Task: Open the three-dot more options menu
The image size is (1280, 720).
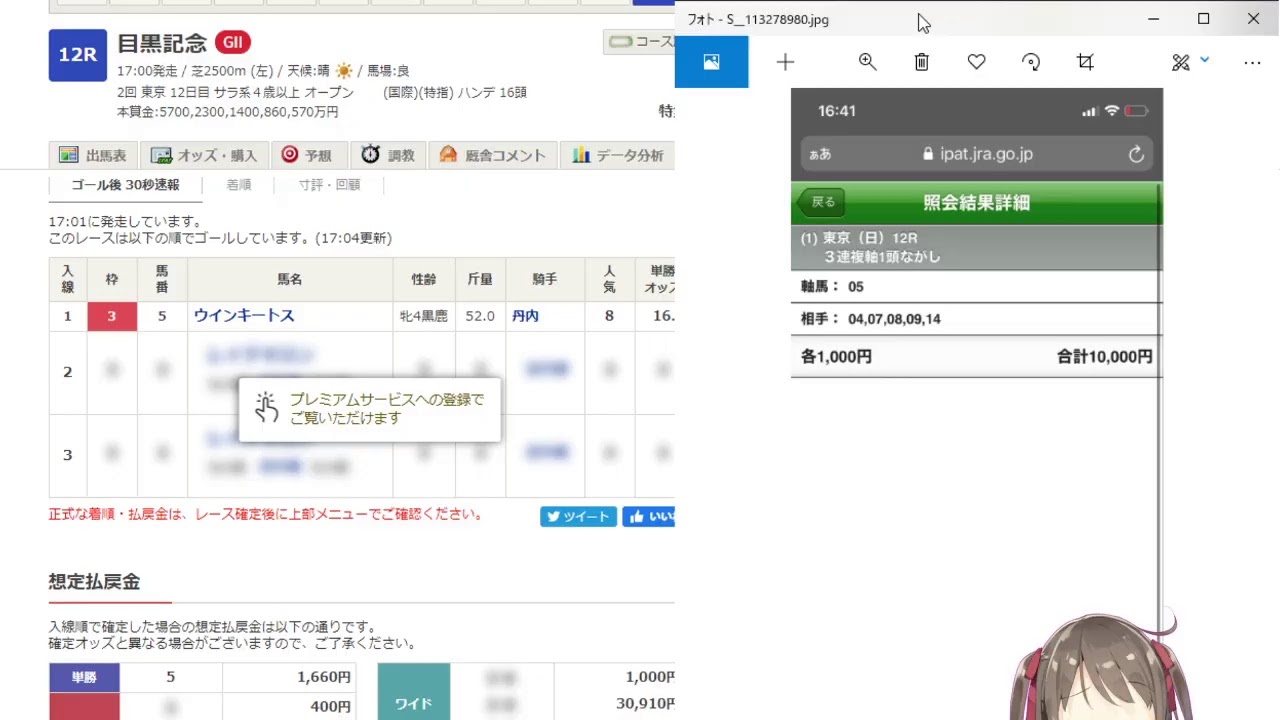Action: (1252, 62)
